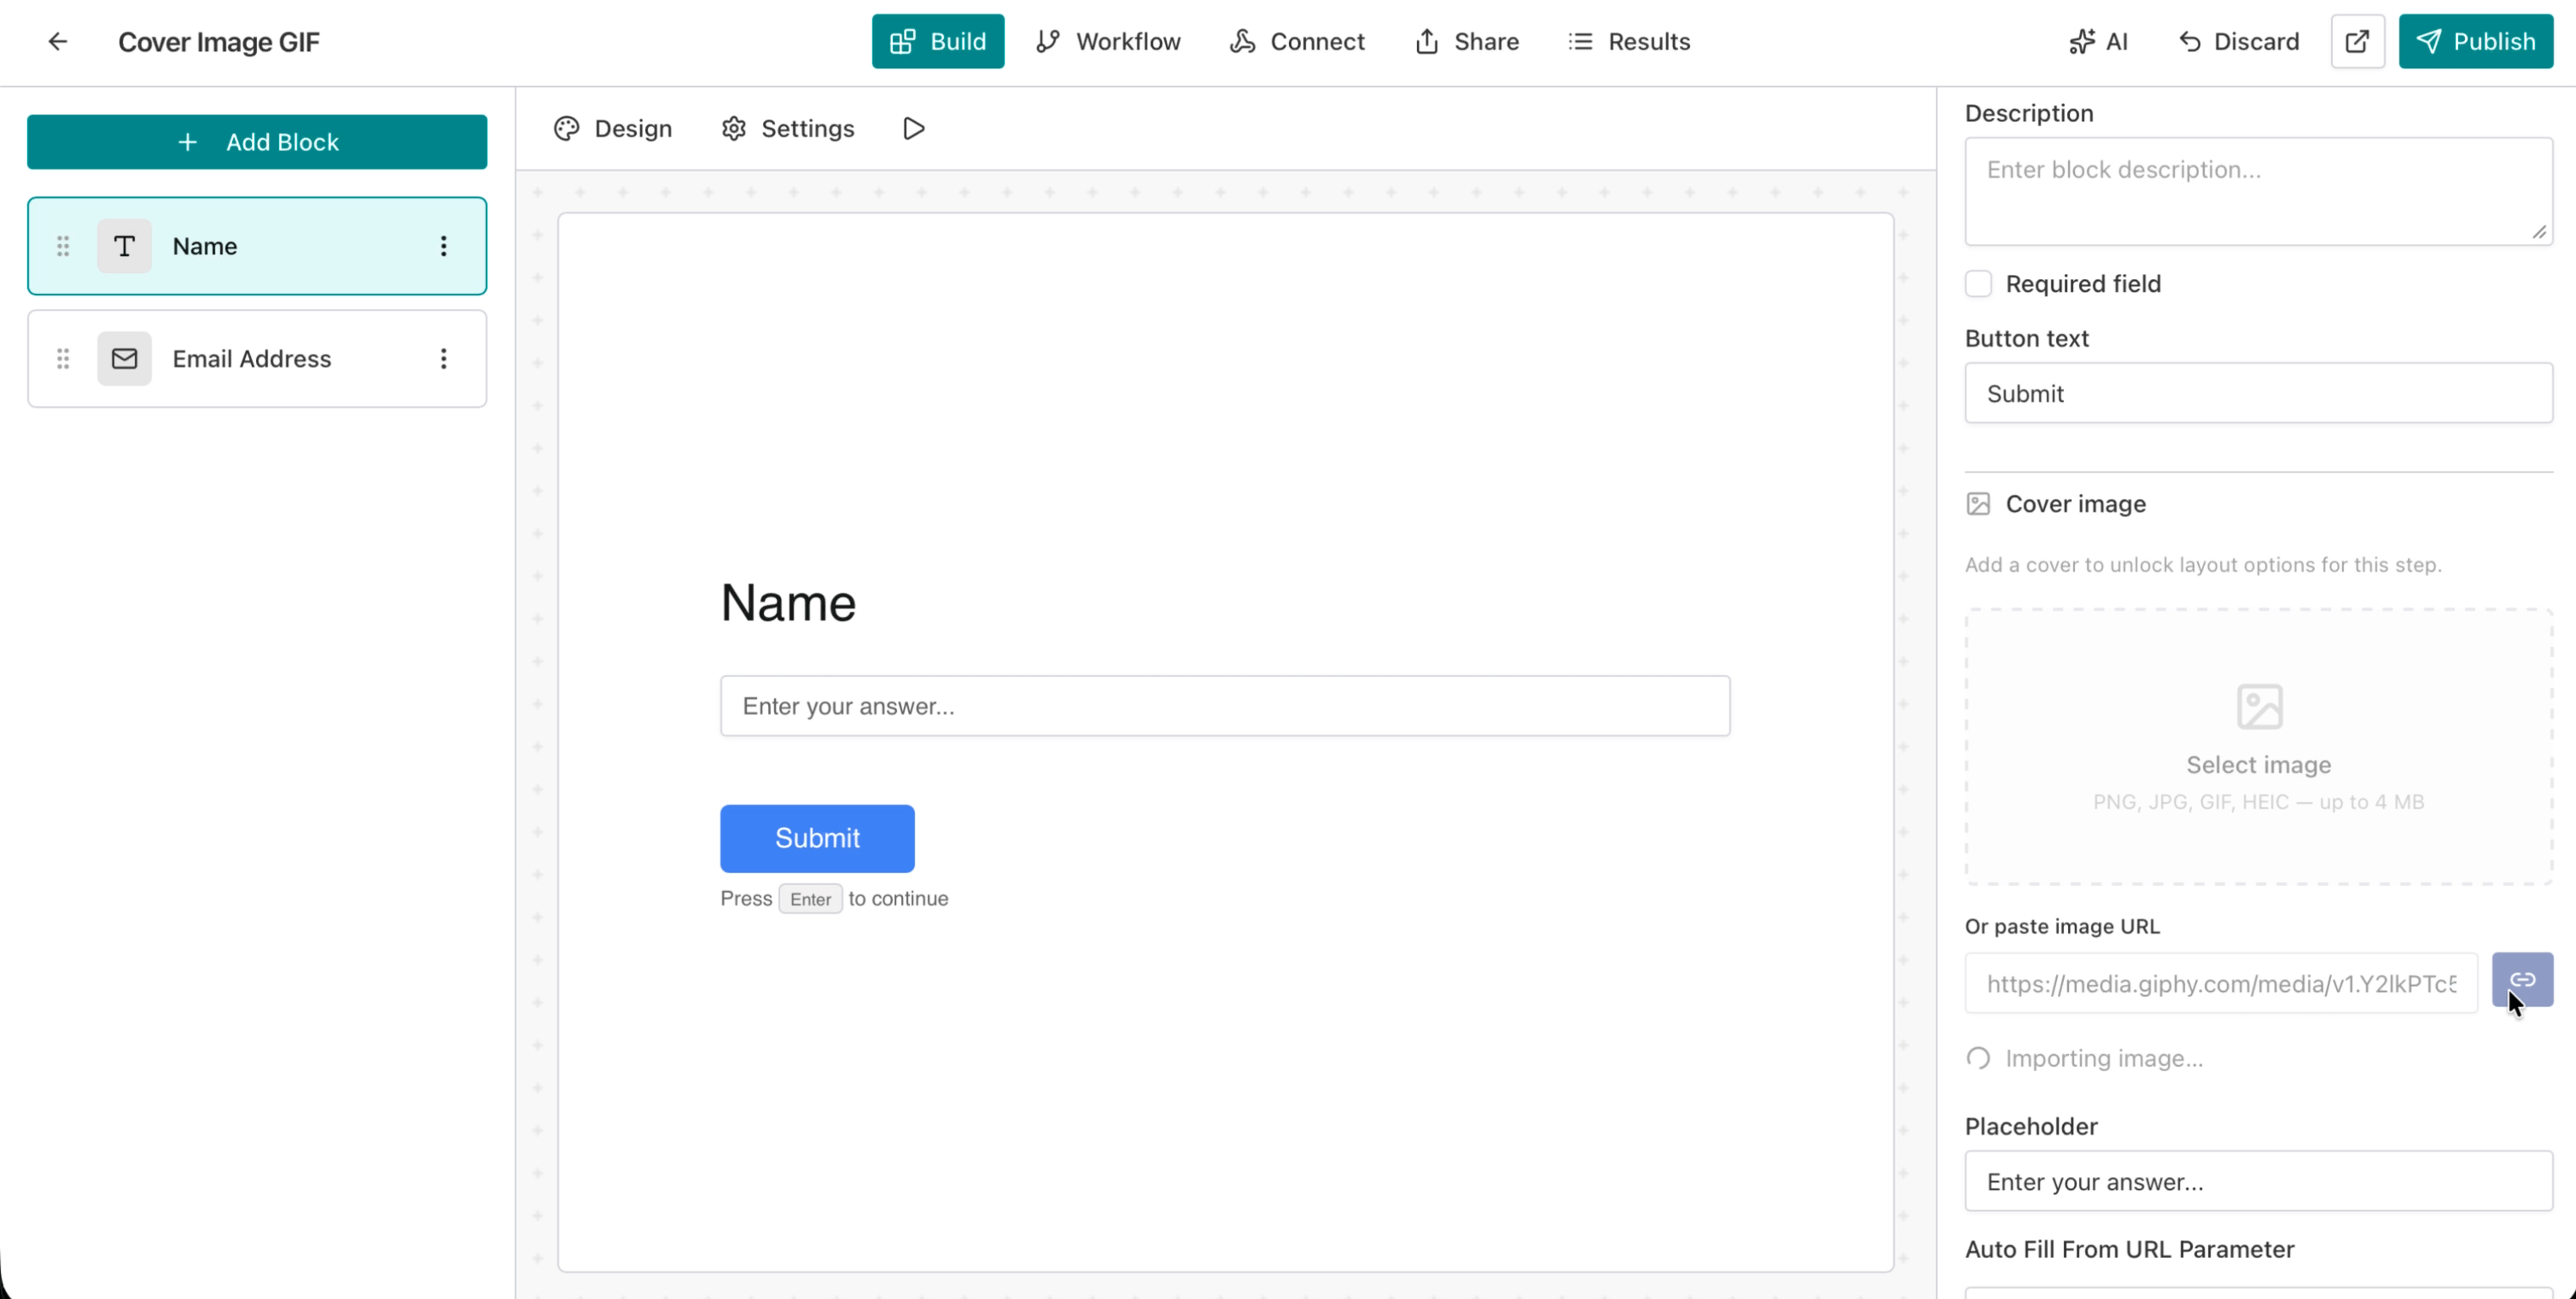Screen dimensions: 2576x1299
Task: Open the Workflow section
Action: tap(1108, 41)
